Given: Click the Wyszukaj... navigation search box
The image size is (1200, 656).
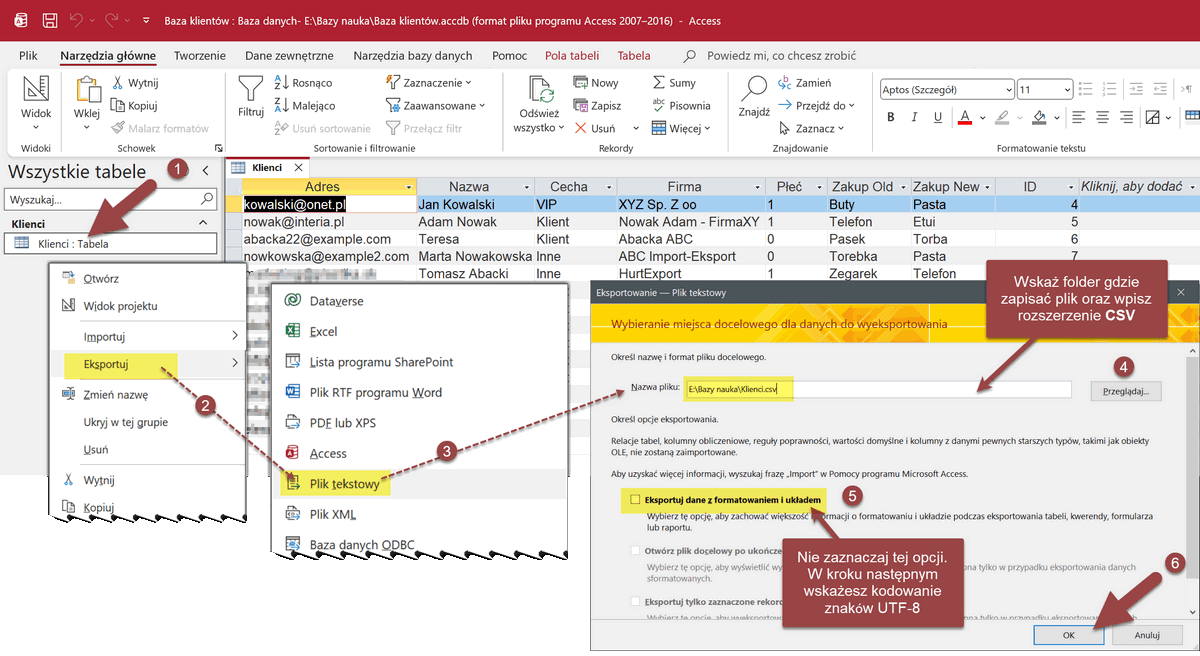Looking at the screenshot, I should pos(110,199).
